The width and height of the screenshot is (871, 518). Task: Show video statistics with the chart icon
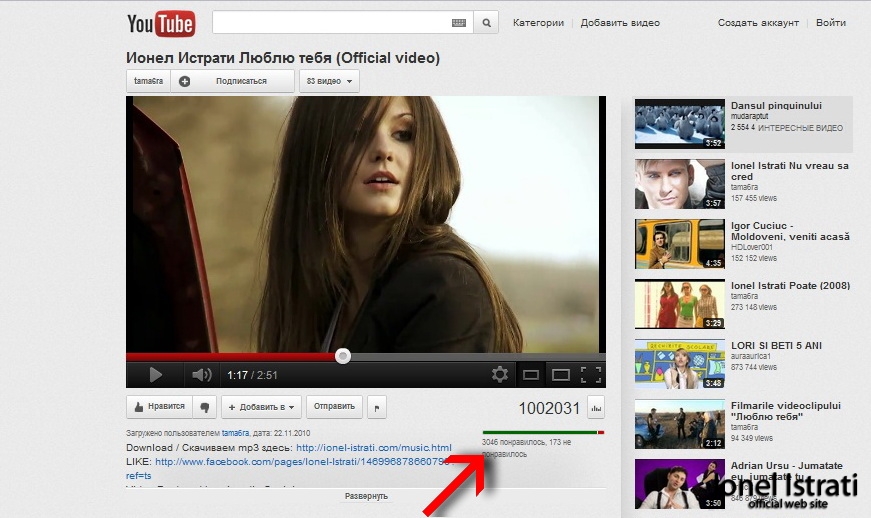point(597,407)
